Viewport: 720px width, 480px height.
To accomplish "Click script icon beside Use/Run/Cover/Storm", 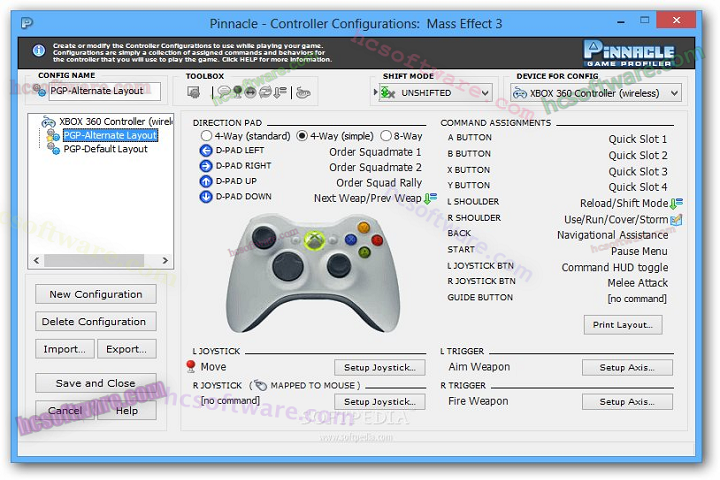I will click(x=676, y=220).
